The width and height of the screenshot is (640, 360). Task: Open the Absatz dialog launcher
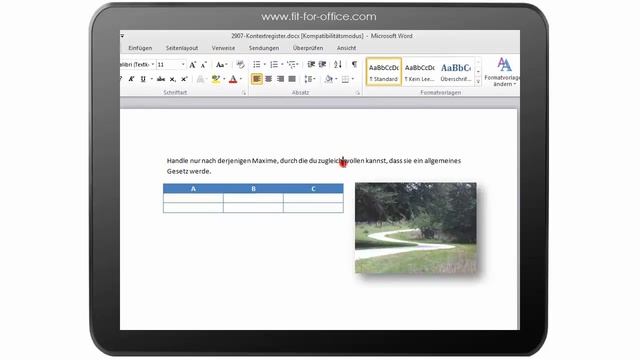(x=358, y=93)
